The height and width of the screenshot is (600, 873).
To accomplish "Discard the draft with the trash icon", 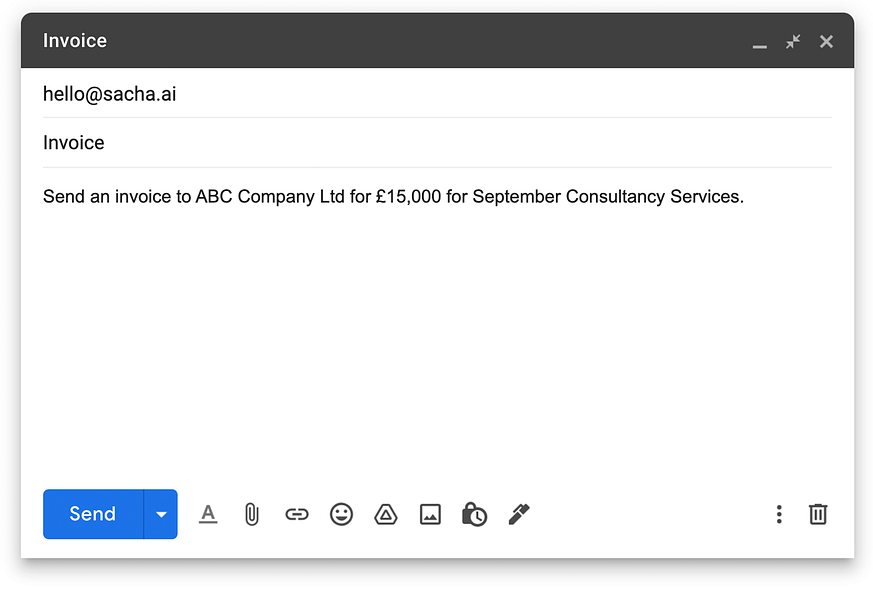I will [818, 514].
